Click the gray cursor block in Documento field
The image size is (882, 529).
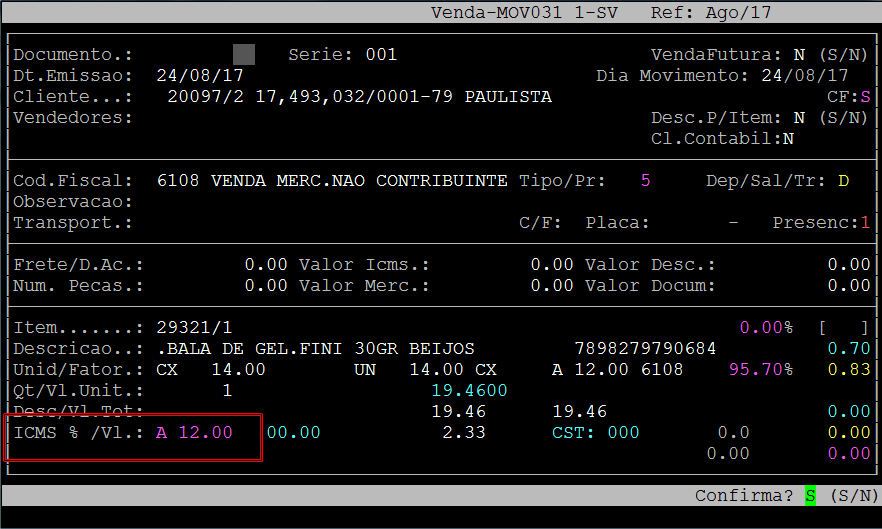[243, 54]
